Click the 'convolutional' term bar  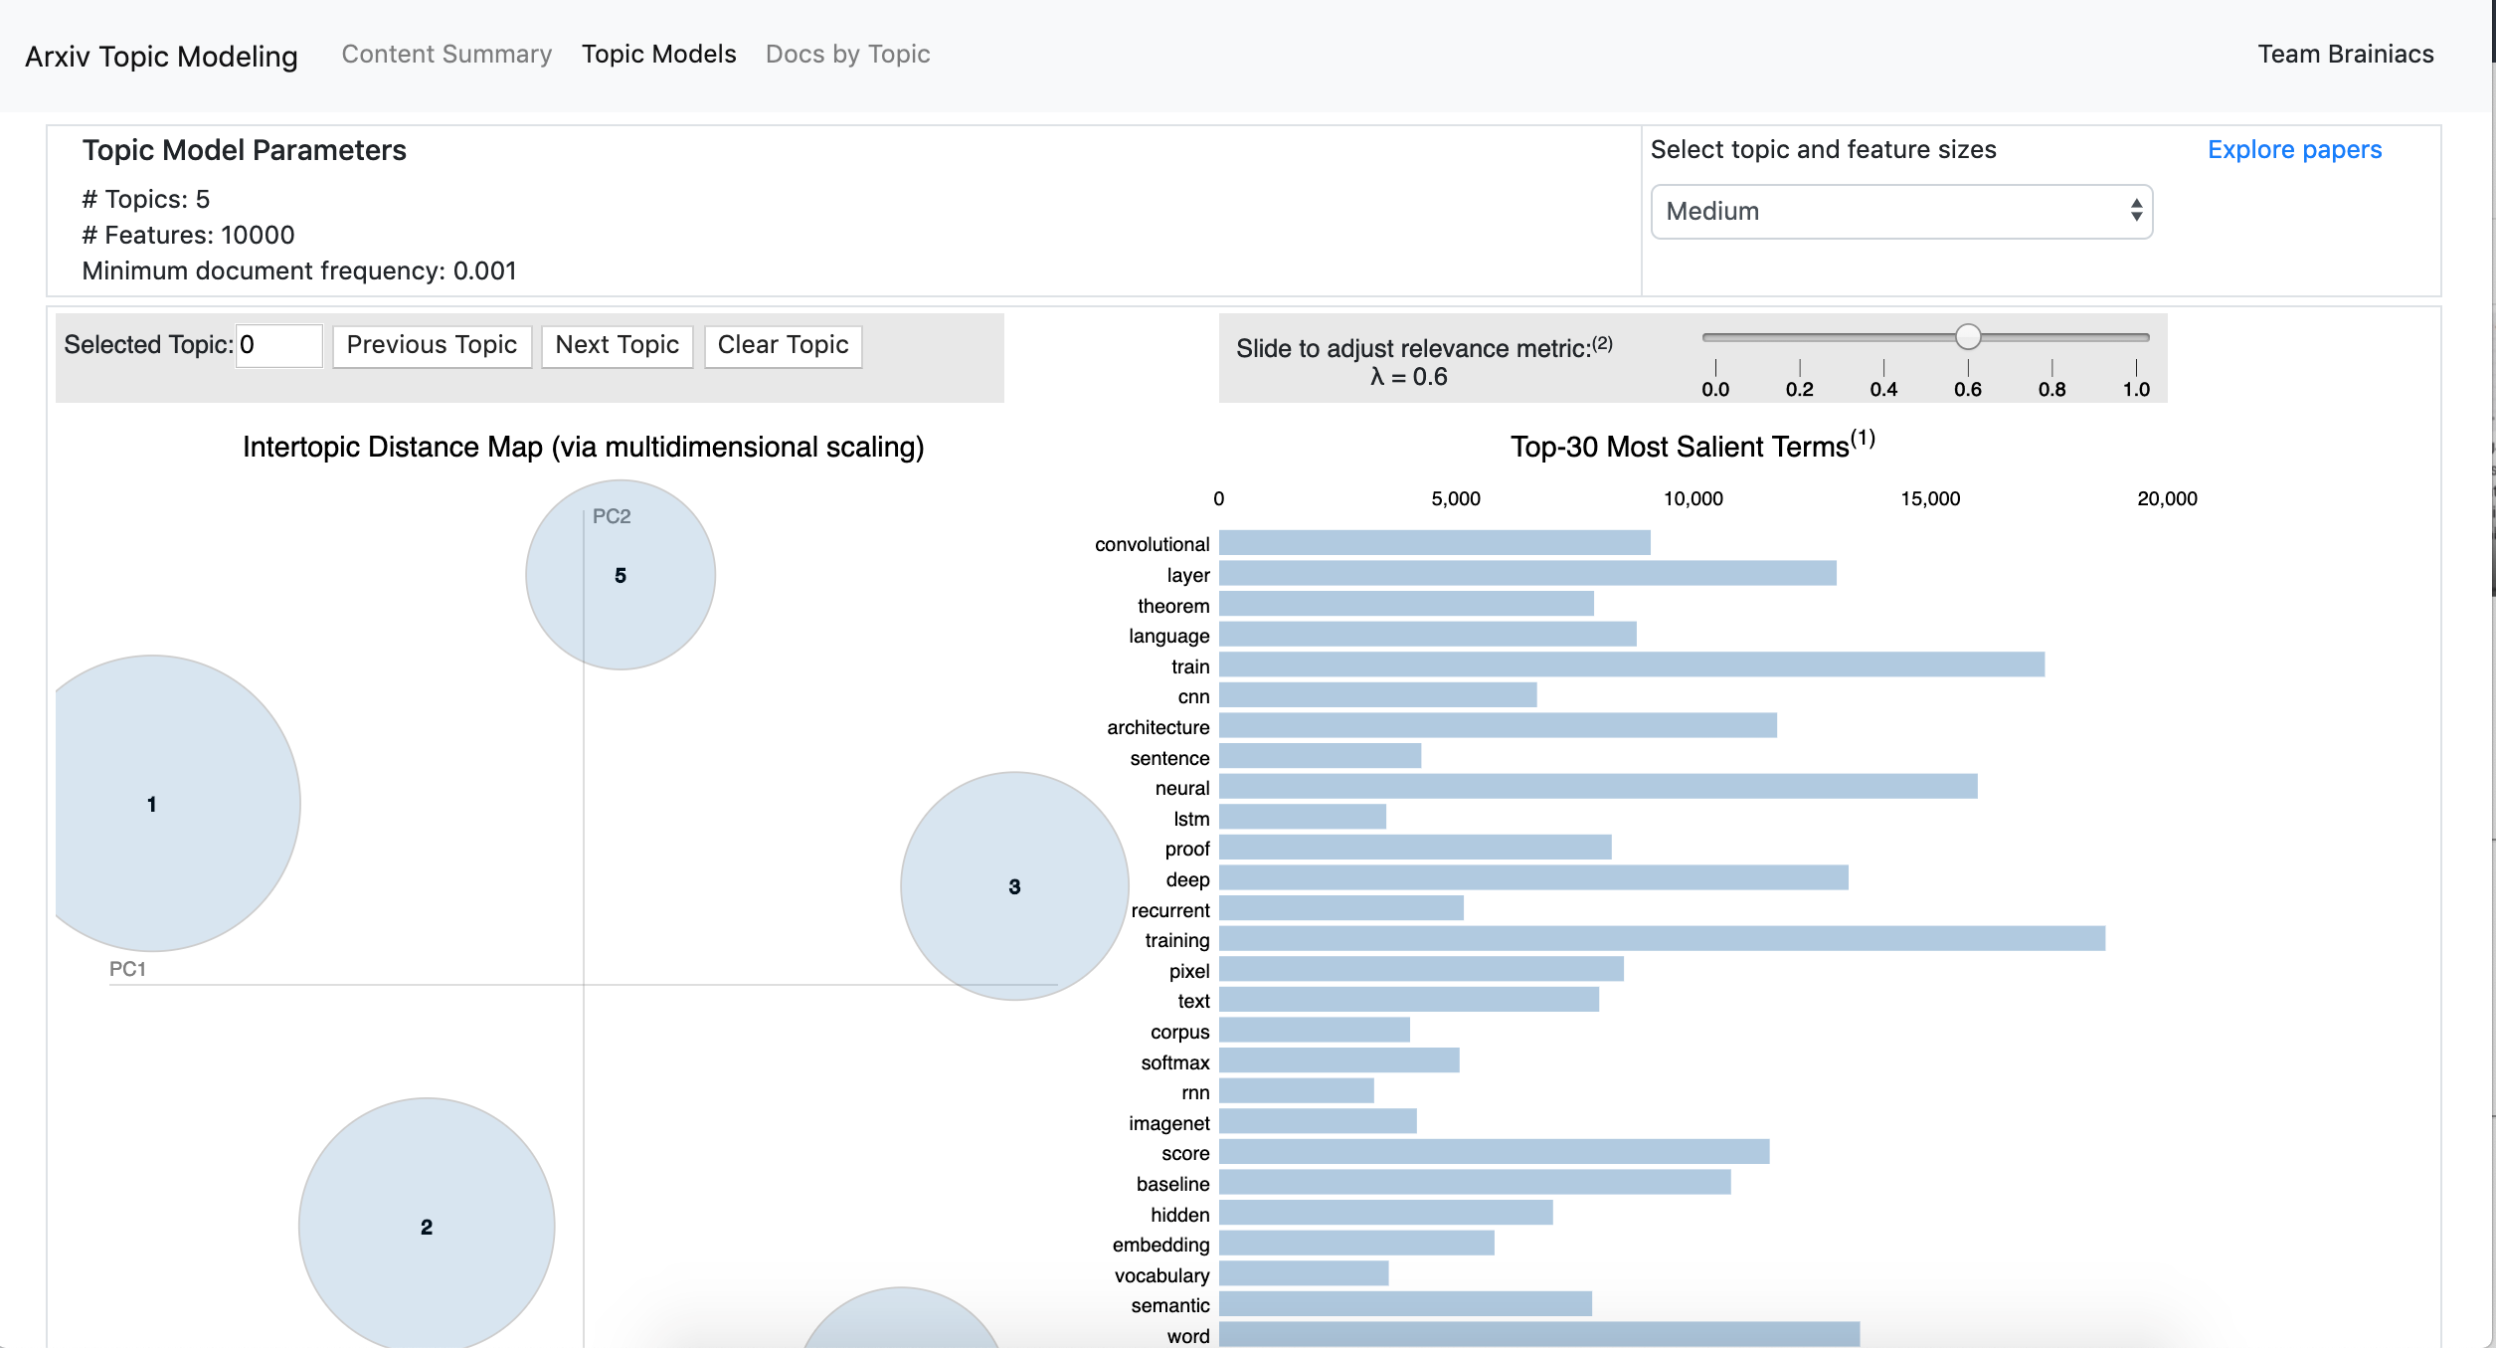1433,543
